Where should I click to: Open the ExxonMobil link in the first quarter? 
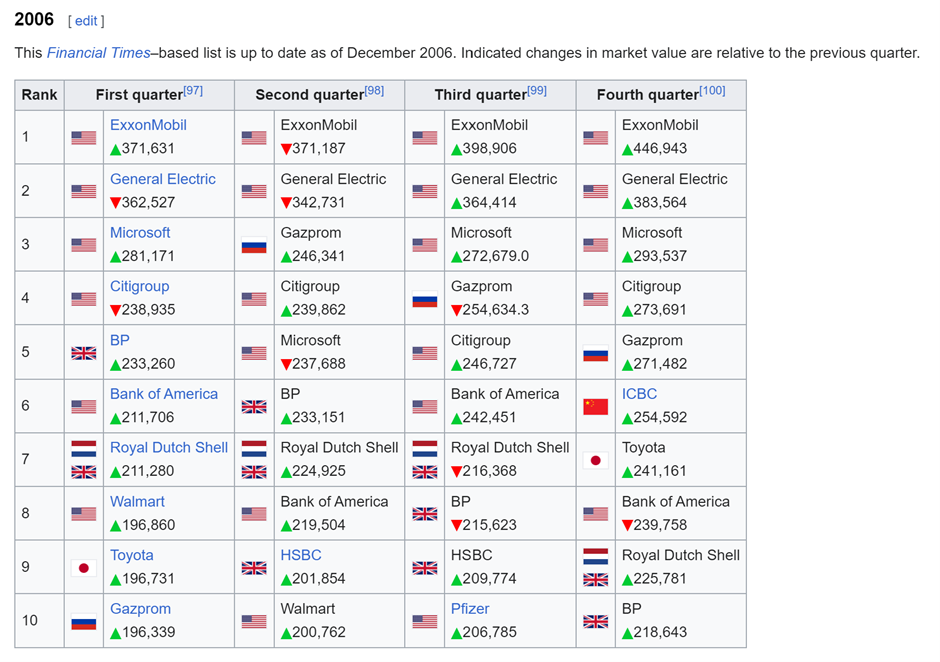point(148,125)
